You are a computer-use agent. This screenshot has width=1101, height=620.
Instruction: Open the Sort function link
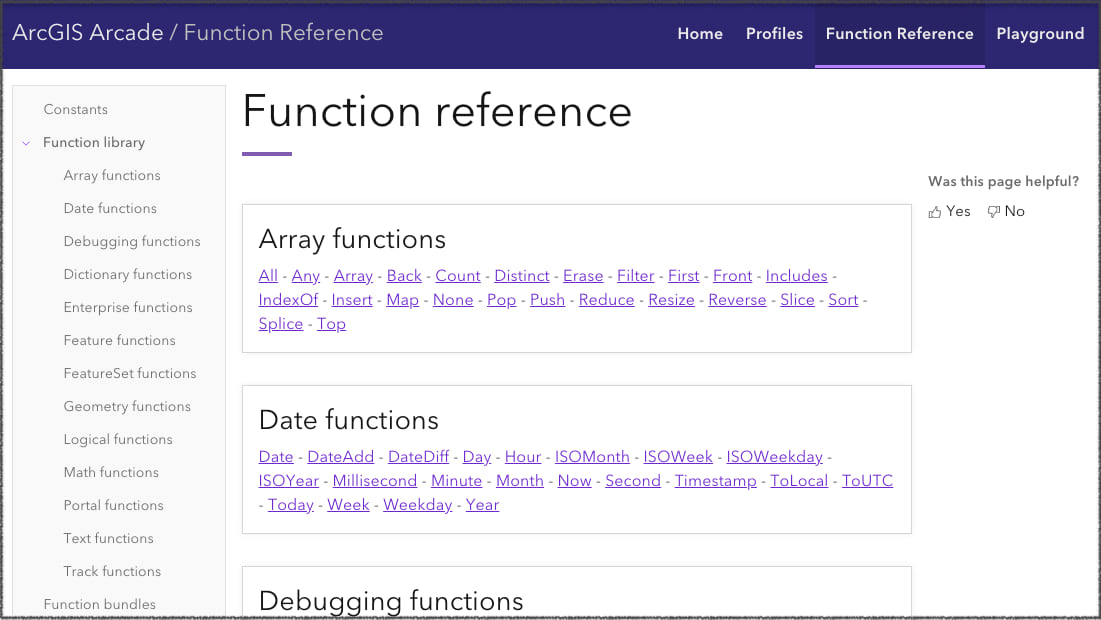point(843,300)
